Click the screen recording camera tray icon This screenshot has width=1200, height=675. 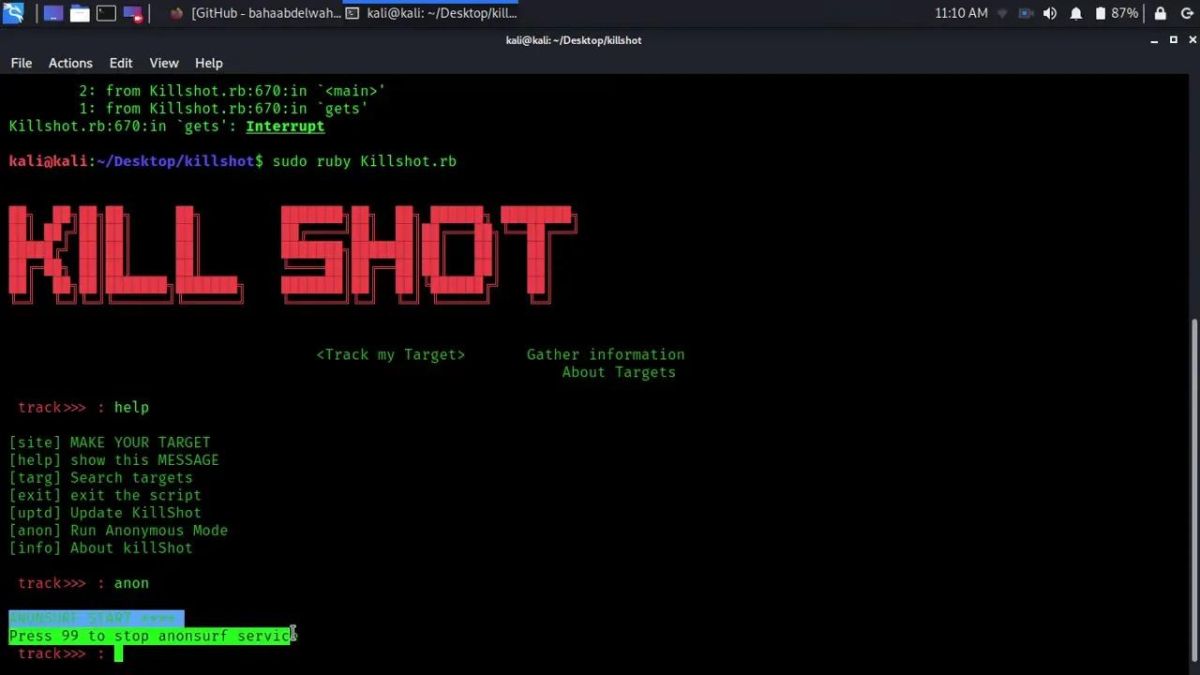click(x=1026, y=13)
